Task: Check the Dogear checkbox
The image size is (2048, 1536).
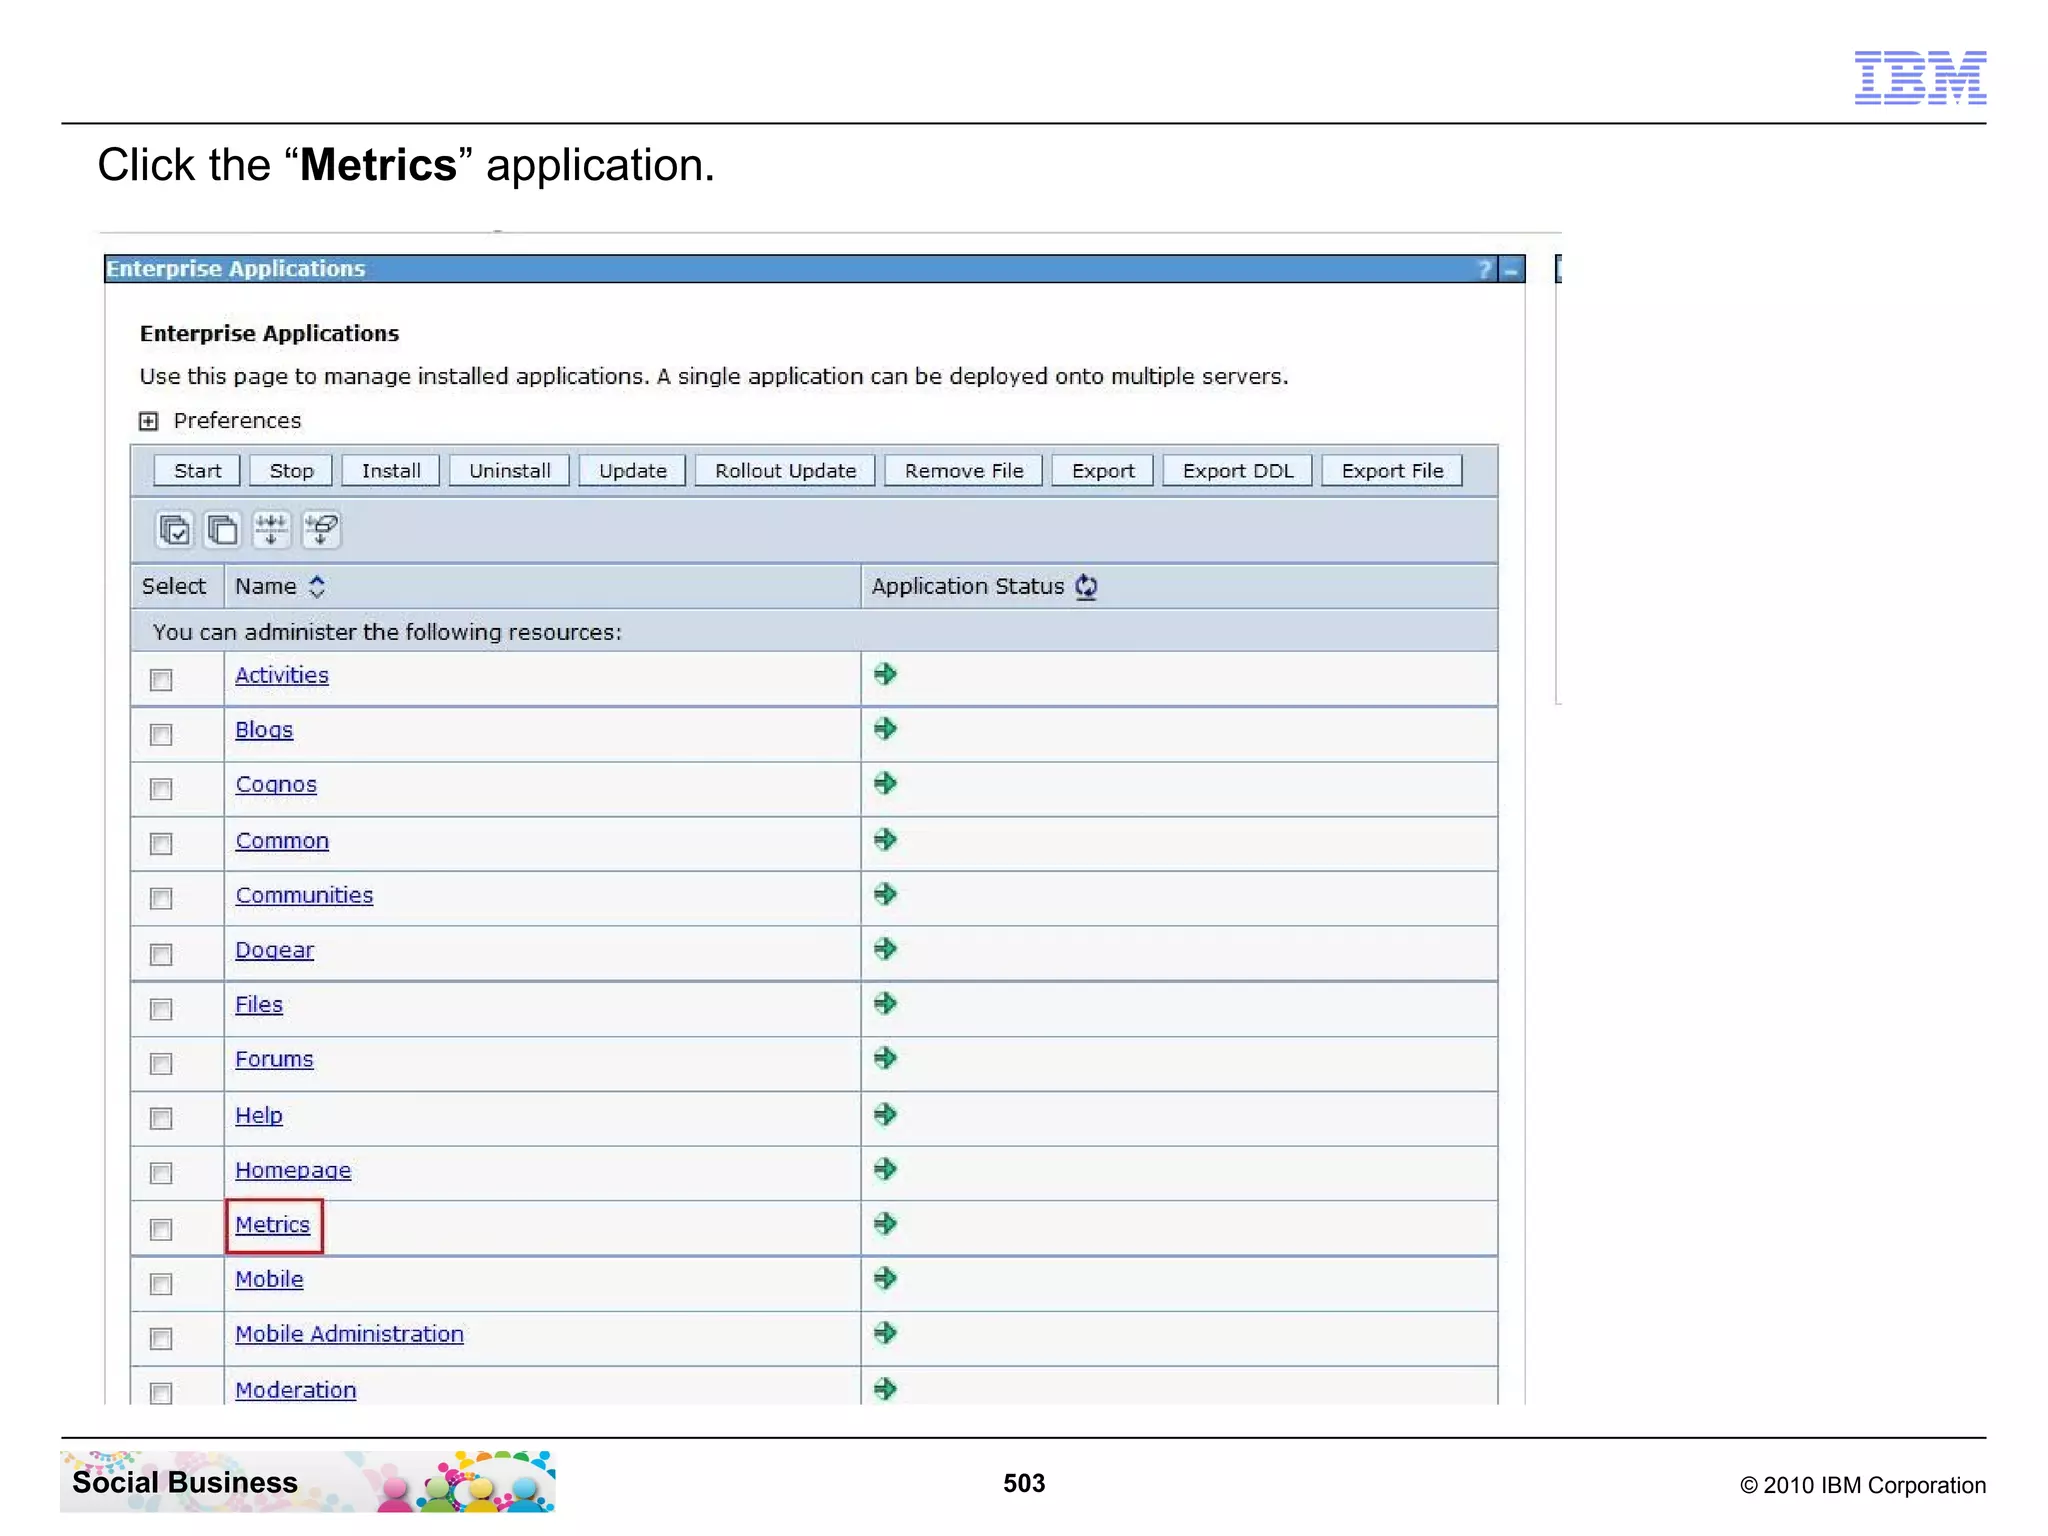Action: coord(161,955)
